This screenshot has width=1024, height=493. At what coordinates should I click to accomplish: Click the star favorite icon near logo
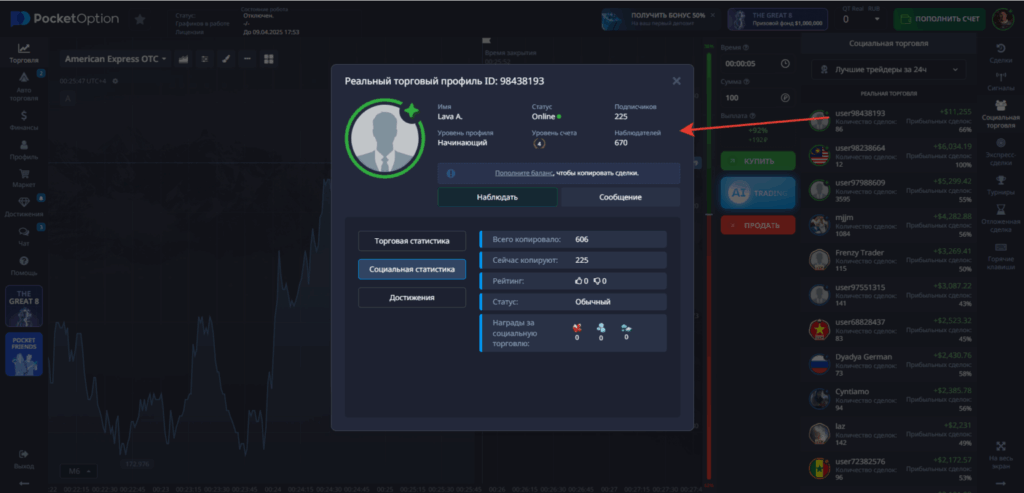pos(140,19)
